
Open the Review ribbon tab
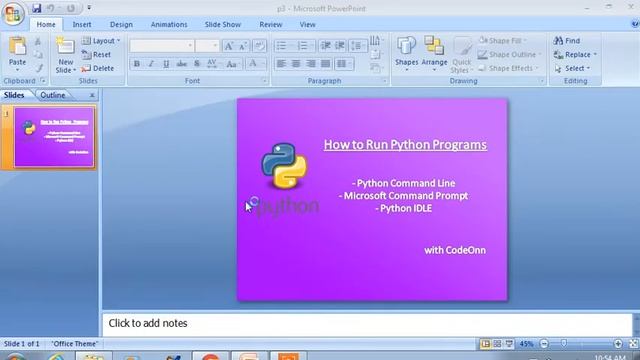(x=271, y=24)
